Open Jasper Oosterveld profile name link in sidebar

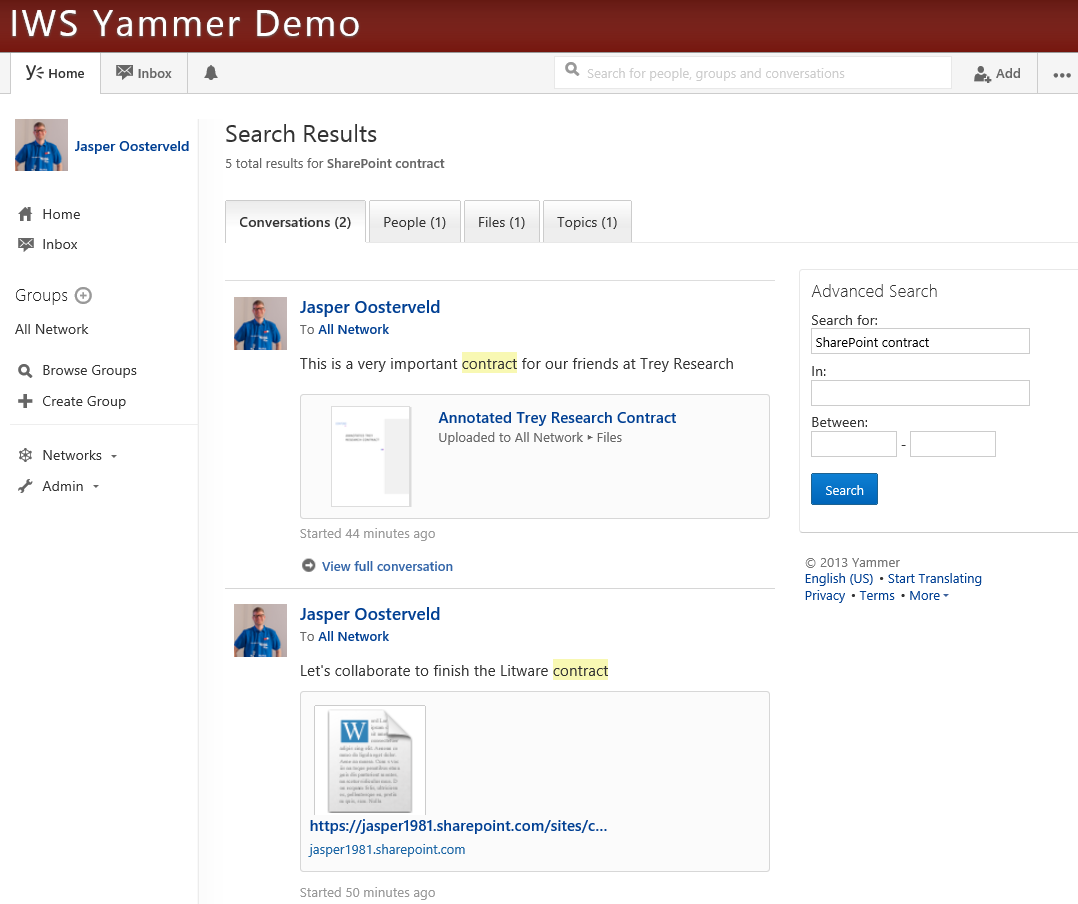tap(132, 146)
